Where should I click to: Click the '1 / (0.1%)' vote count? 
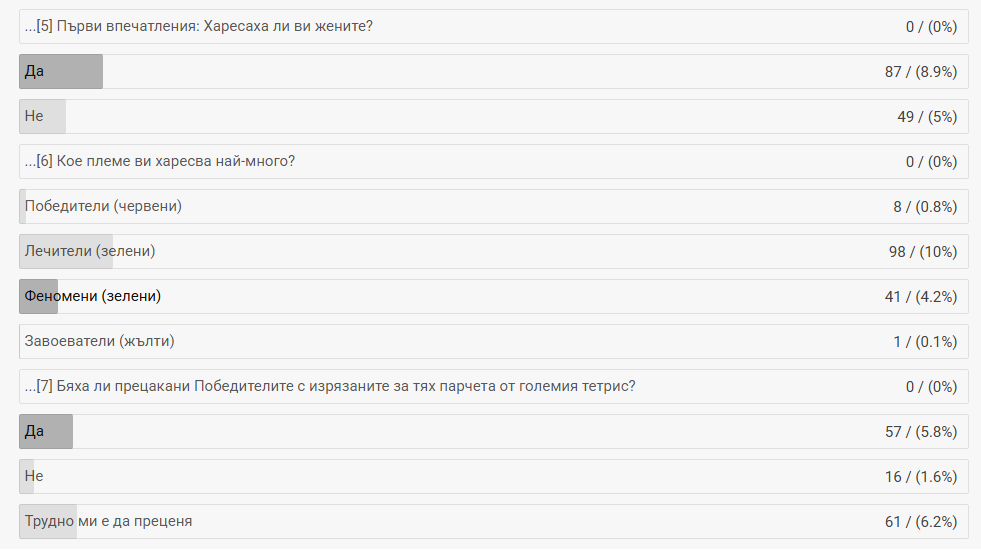(x=925, y=342)
